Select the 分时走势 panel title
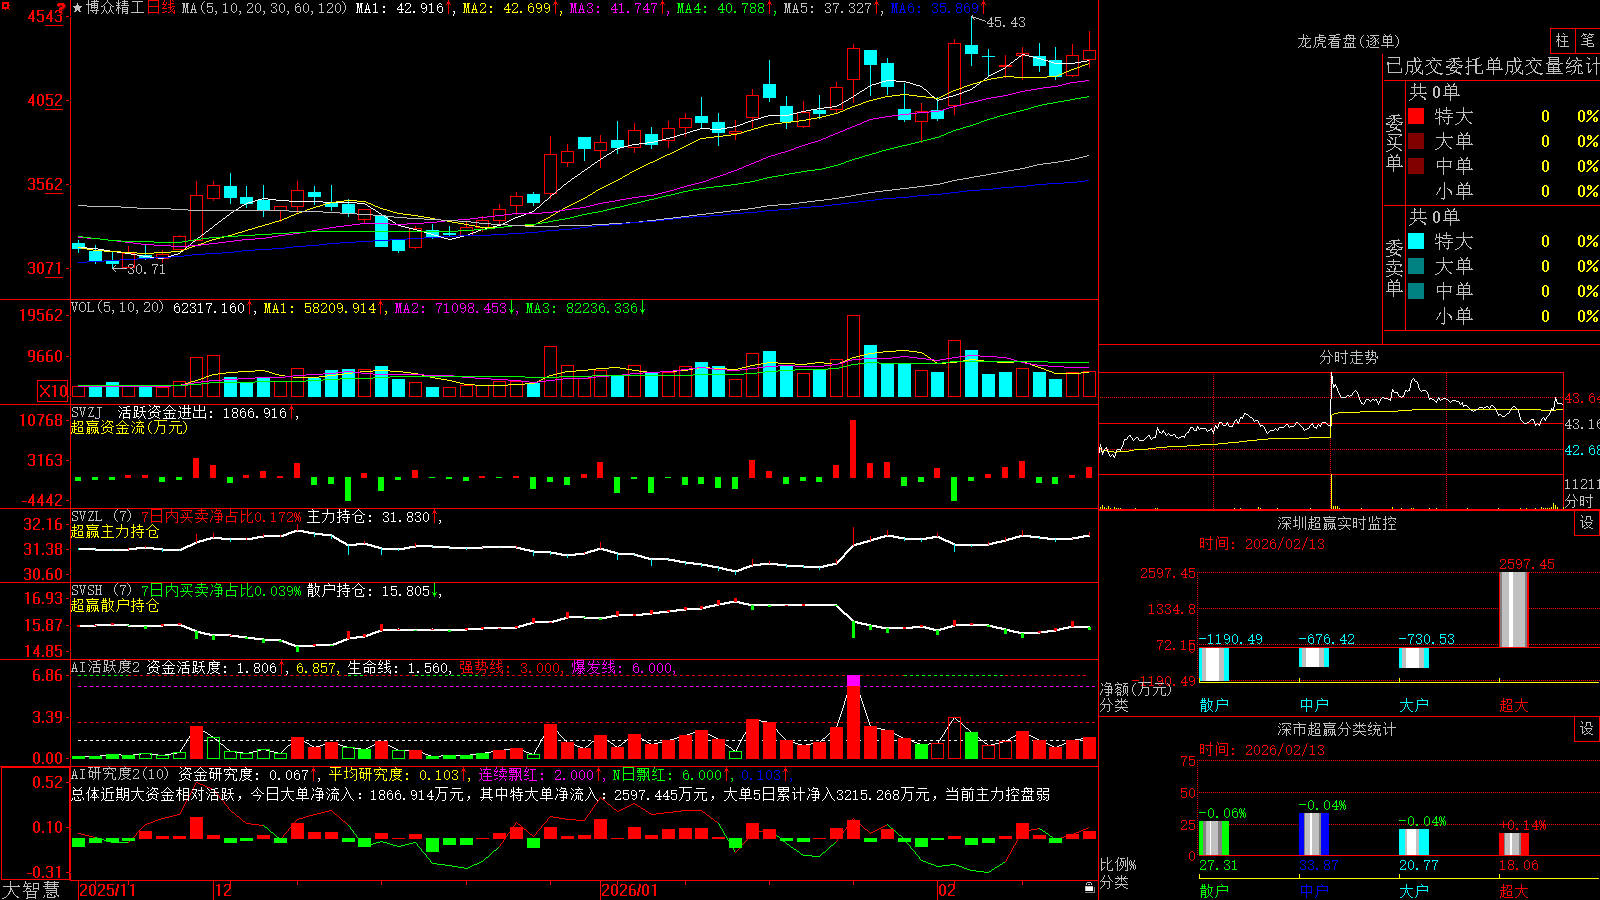This screenshot has width=1600, height=900. [x=1348, y=357]
